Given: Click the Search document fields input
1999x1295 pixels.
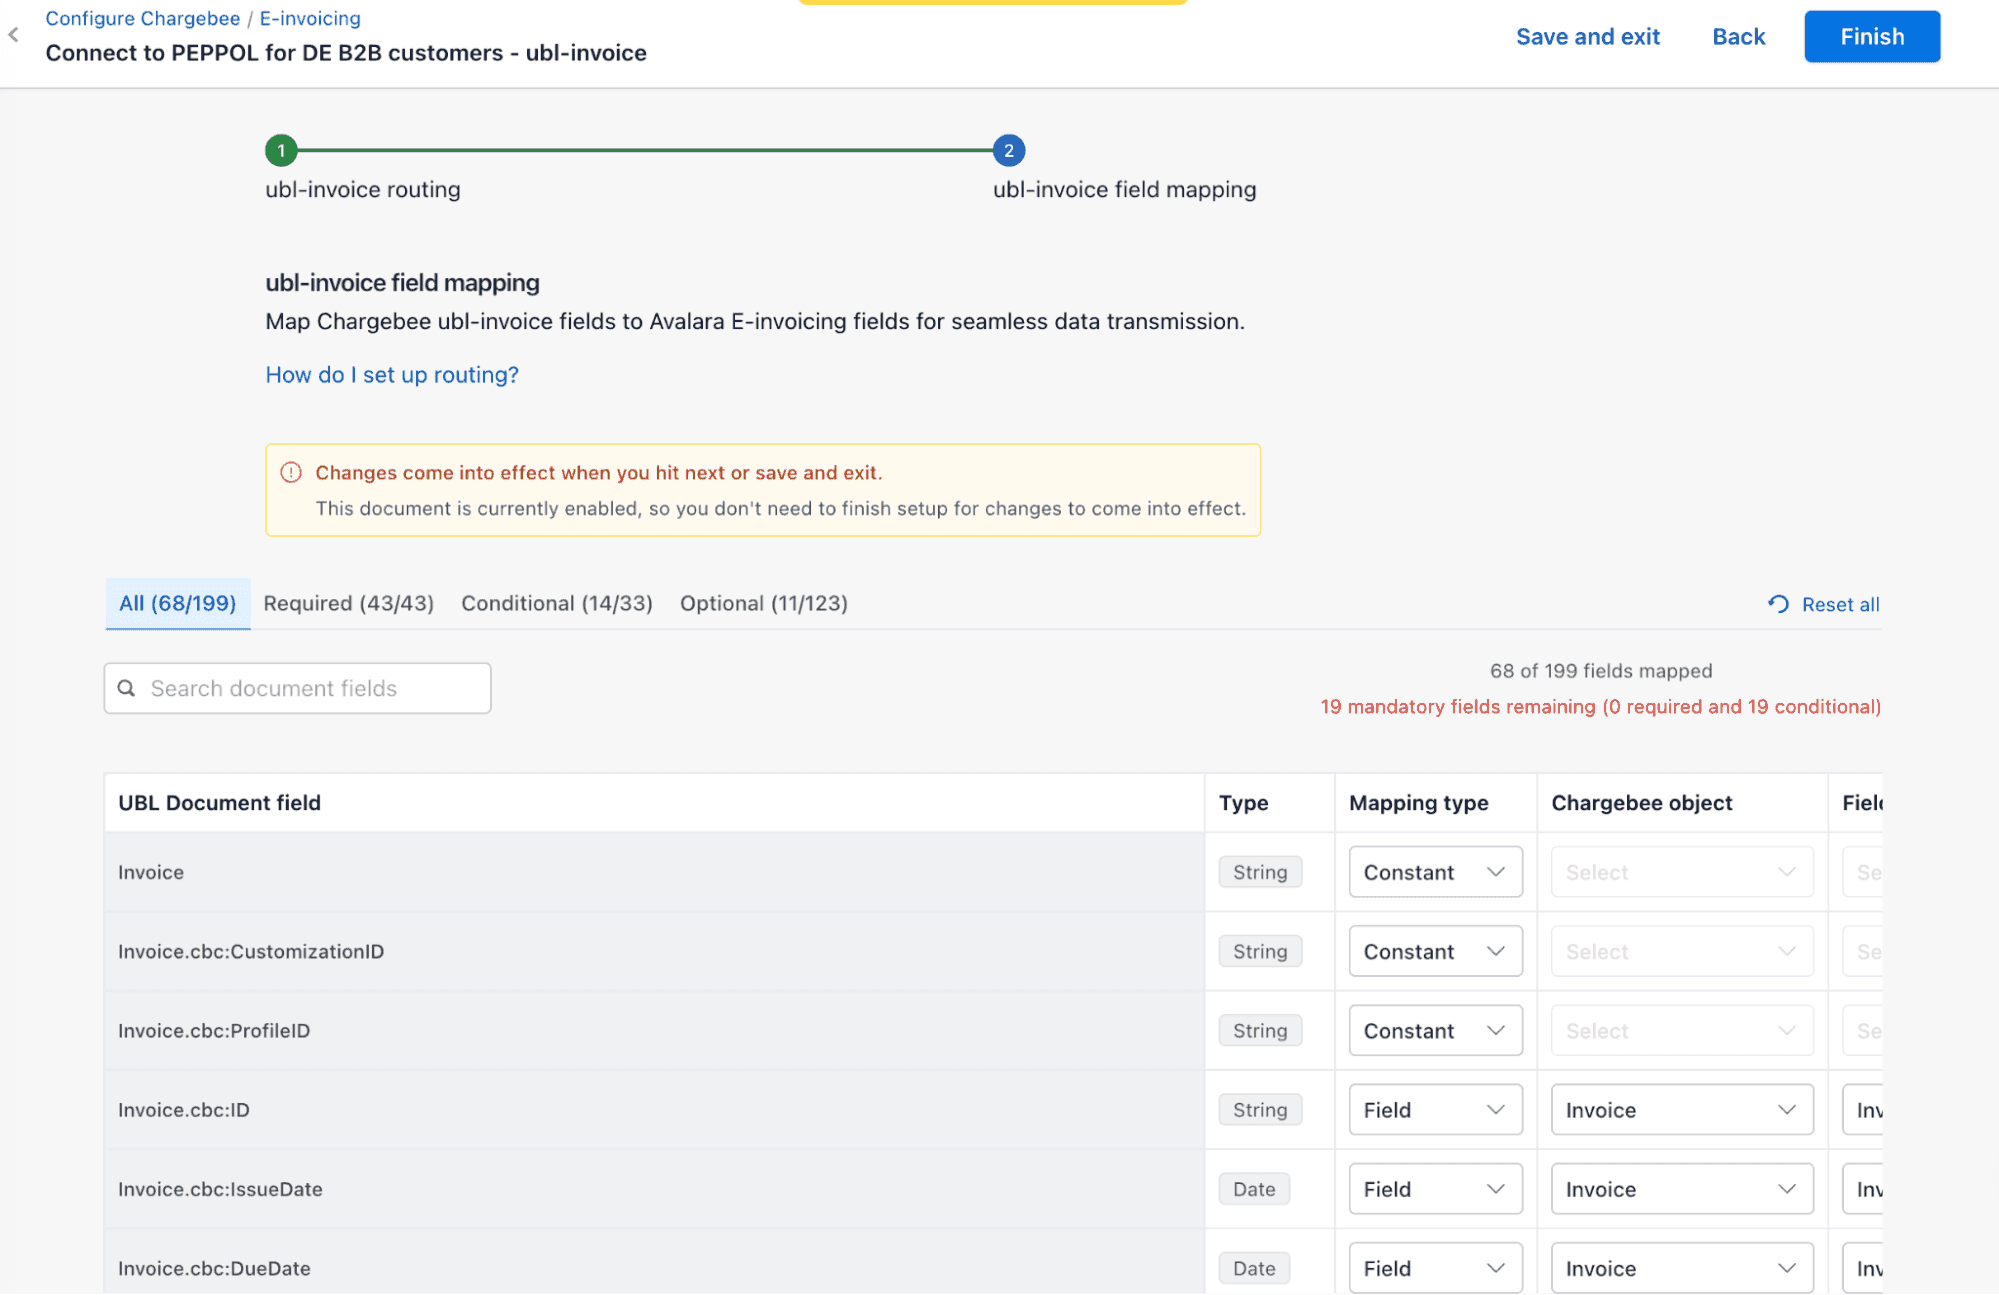Looking at the screenshot, I should 310,688.
